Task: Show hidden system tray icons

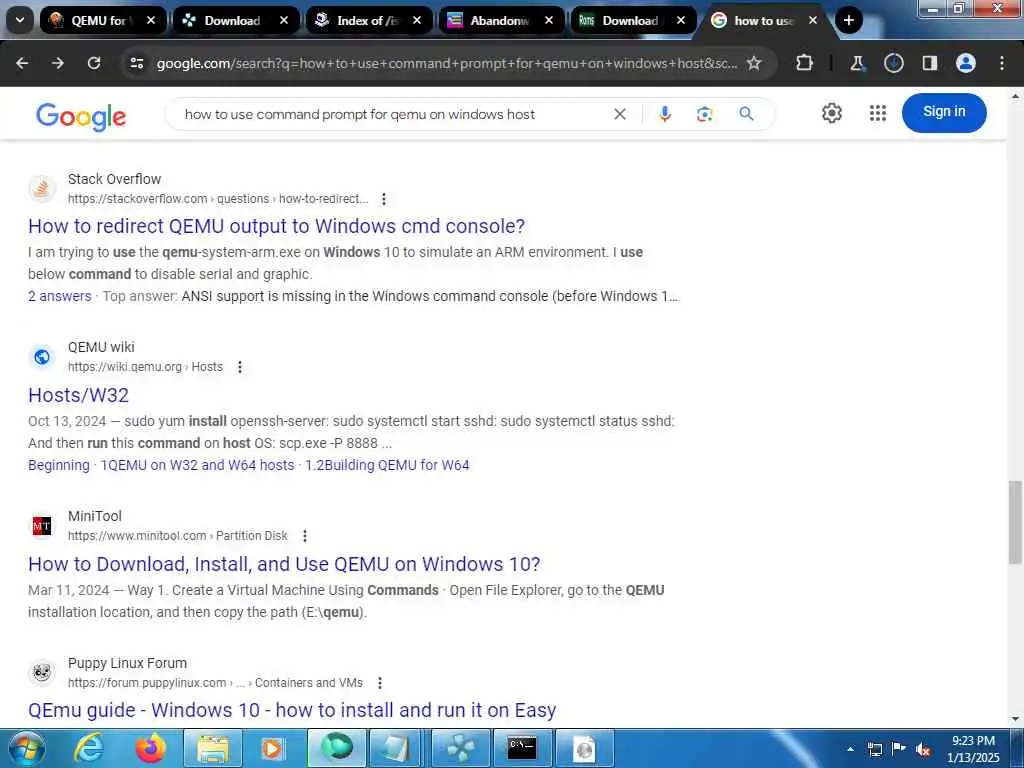Action: click(850, 749)
